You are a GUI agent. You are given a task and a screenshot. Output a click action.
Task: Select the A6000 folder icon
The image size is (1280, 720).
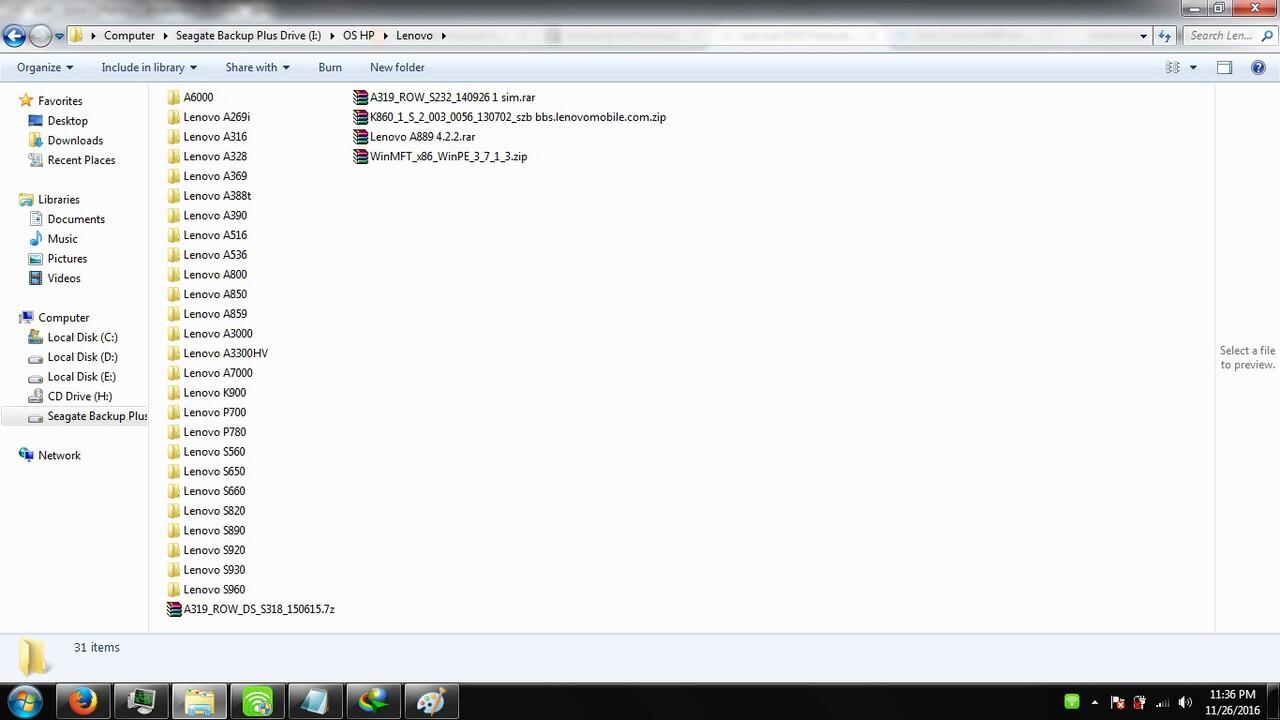[174, 98]
